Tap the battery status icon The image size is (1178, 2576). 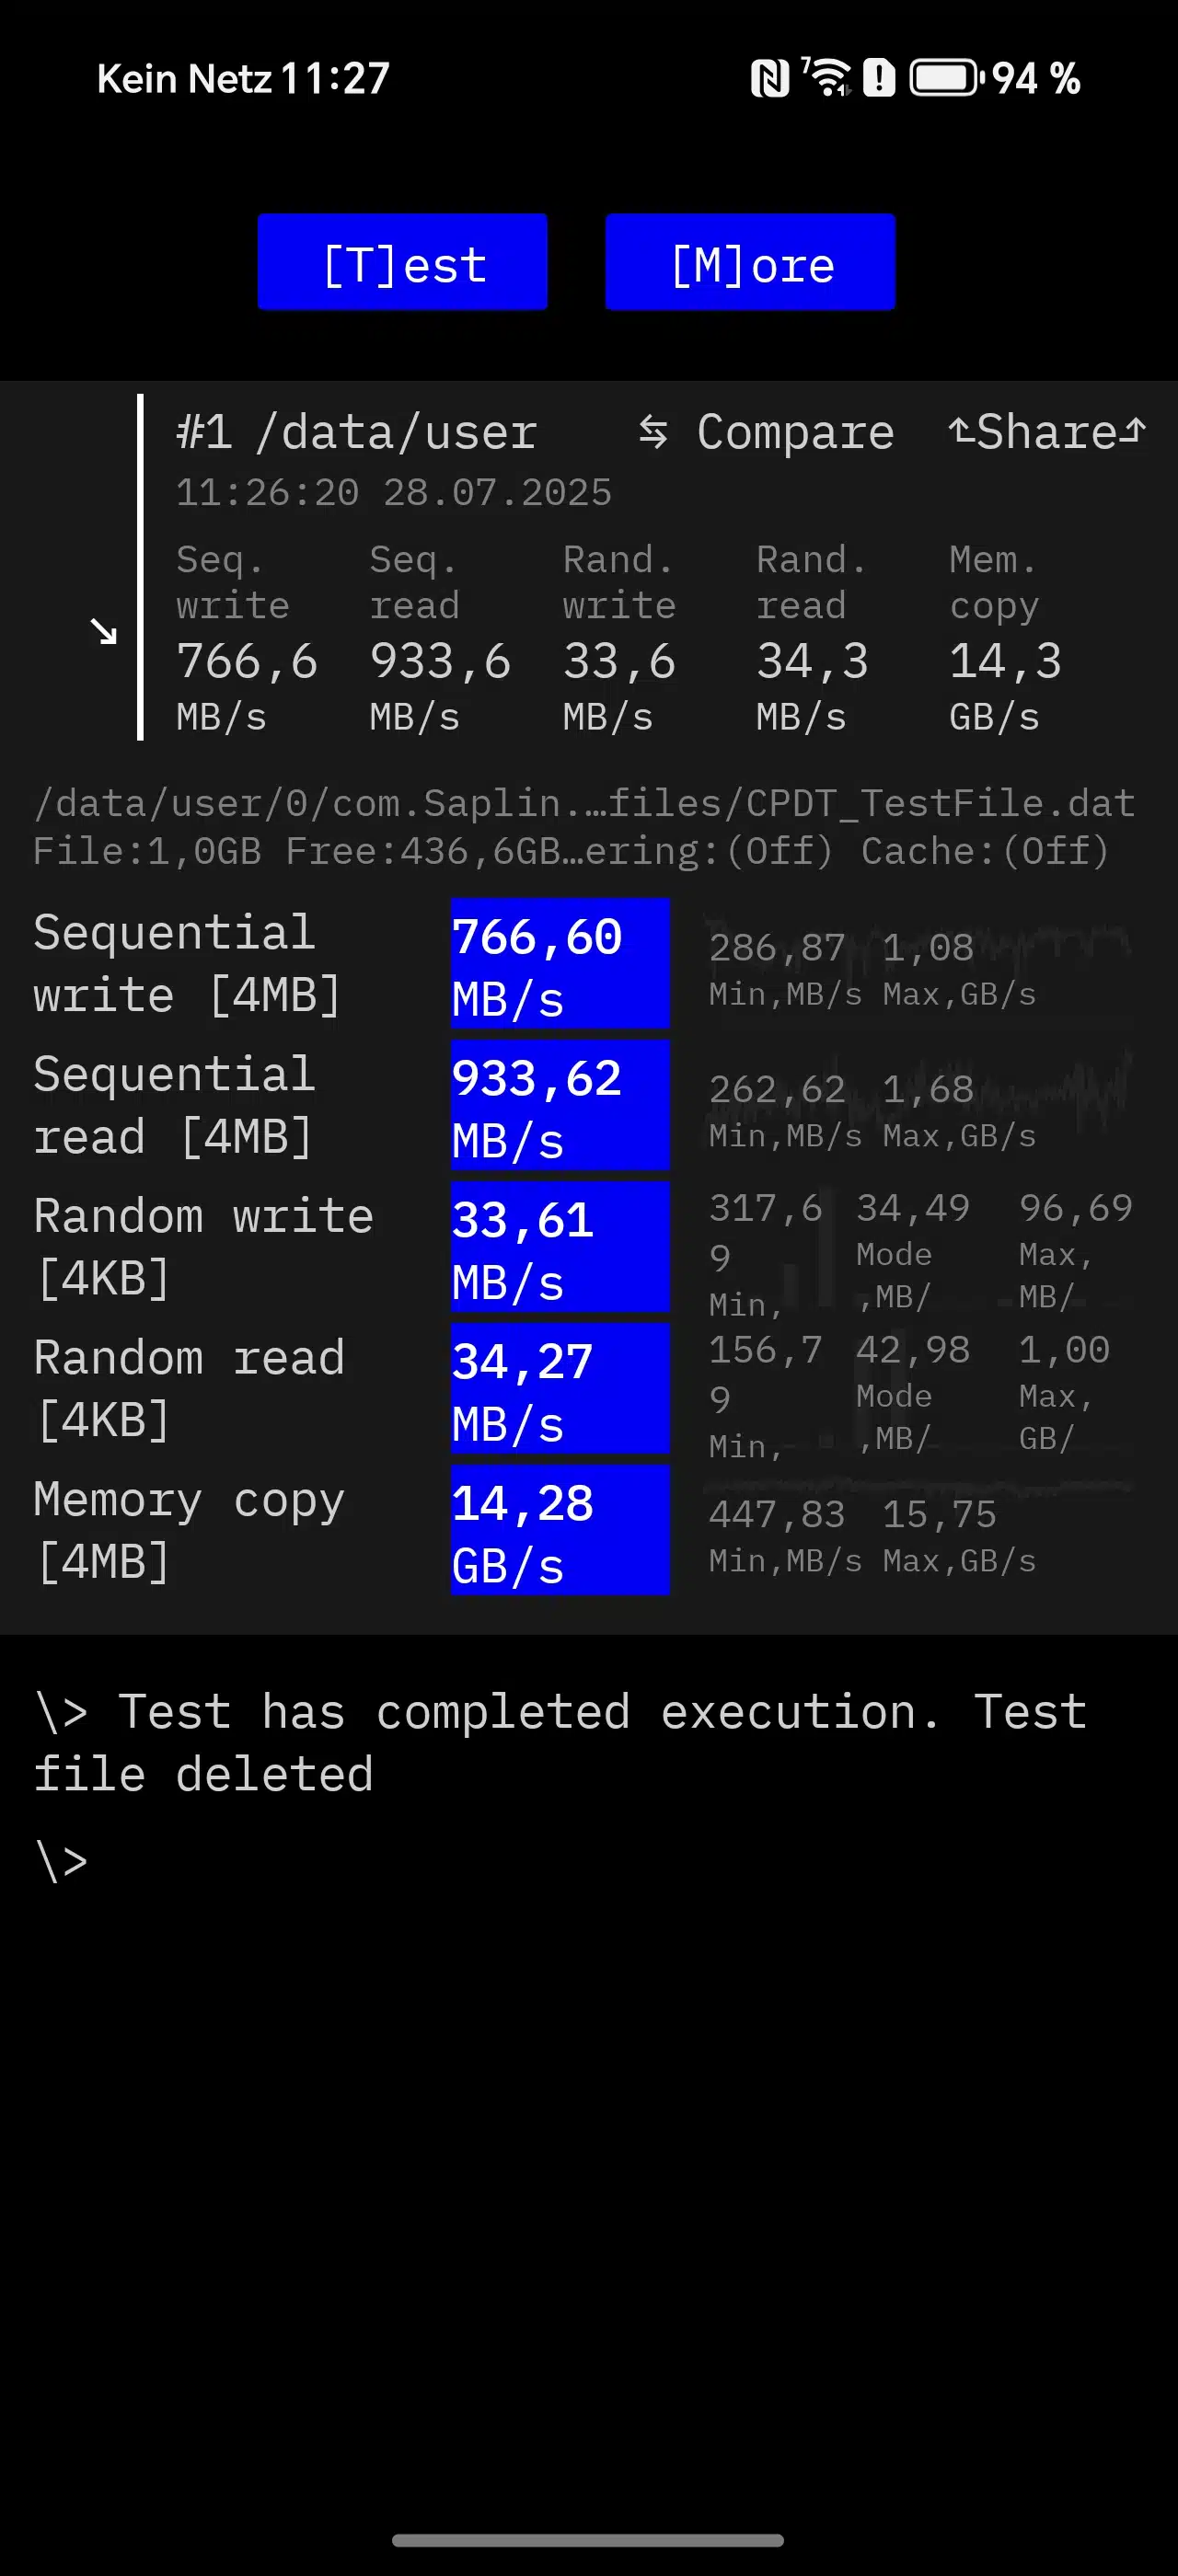tap(946, 78)
